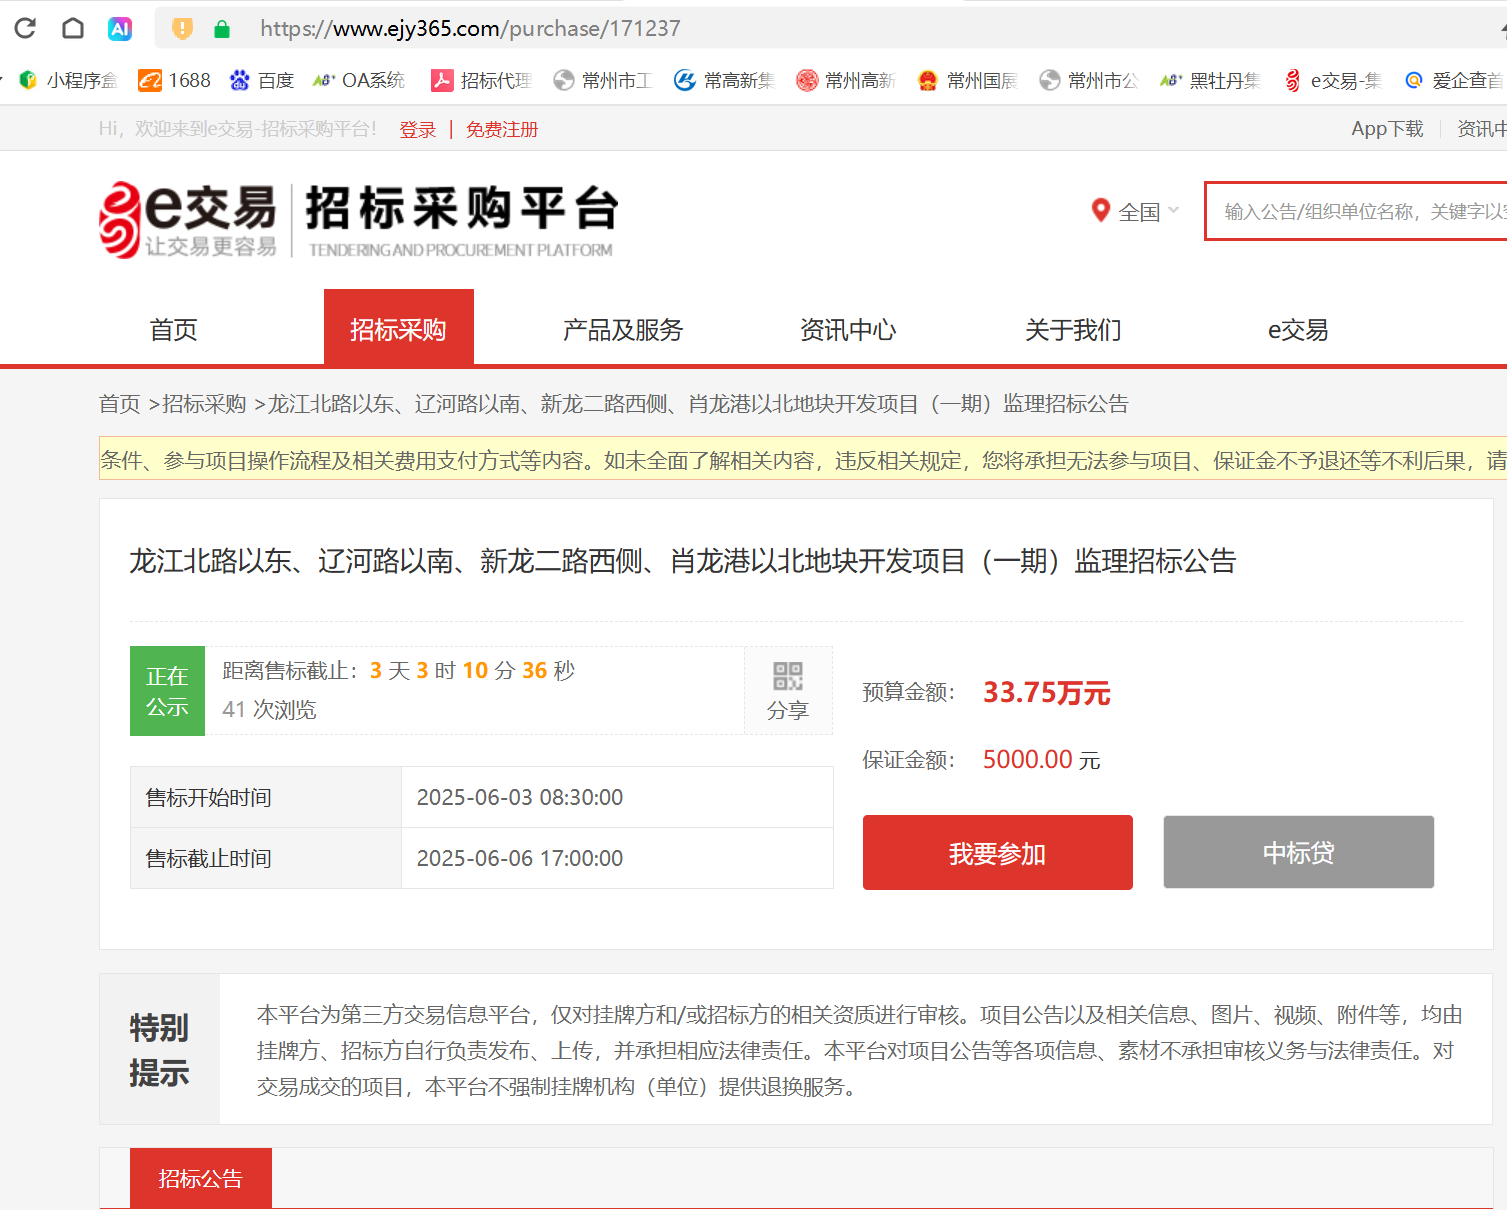Open the 常高新集 bookmark

click(x=724, y=80)
